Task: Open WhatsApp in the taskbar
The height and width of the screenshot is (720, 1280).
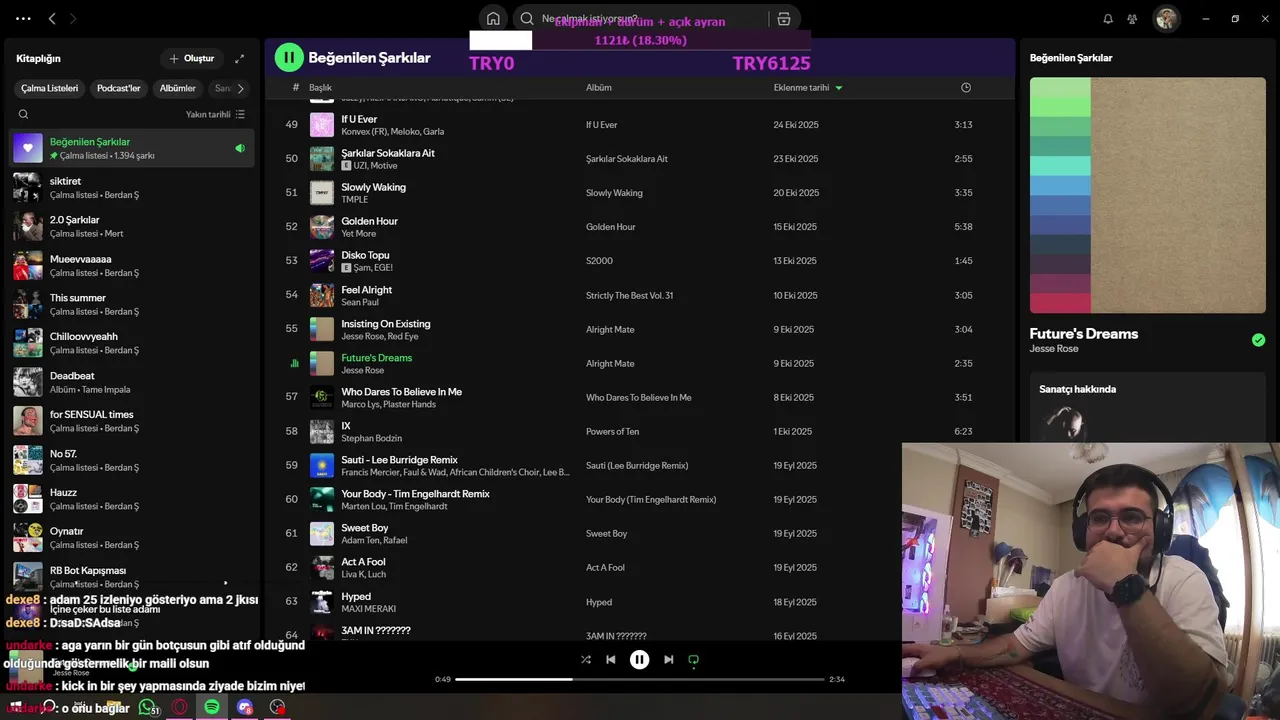Action: pyautogui.click(x=148, y=707)
